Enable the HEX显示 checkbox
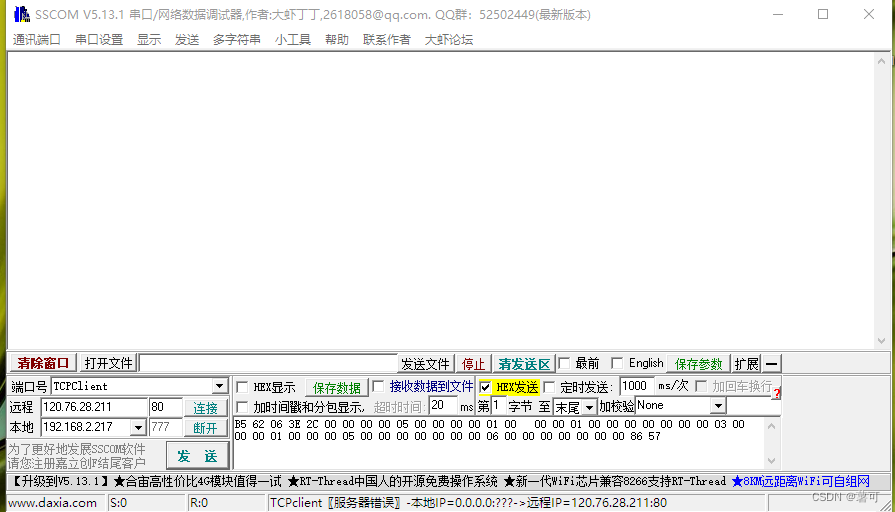 point(242,387)
